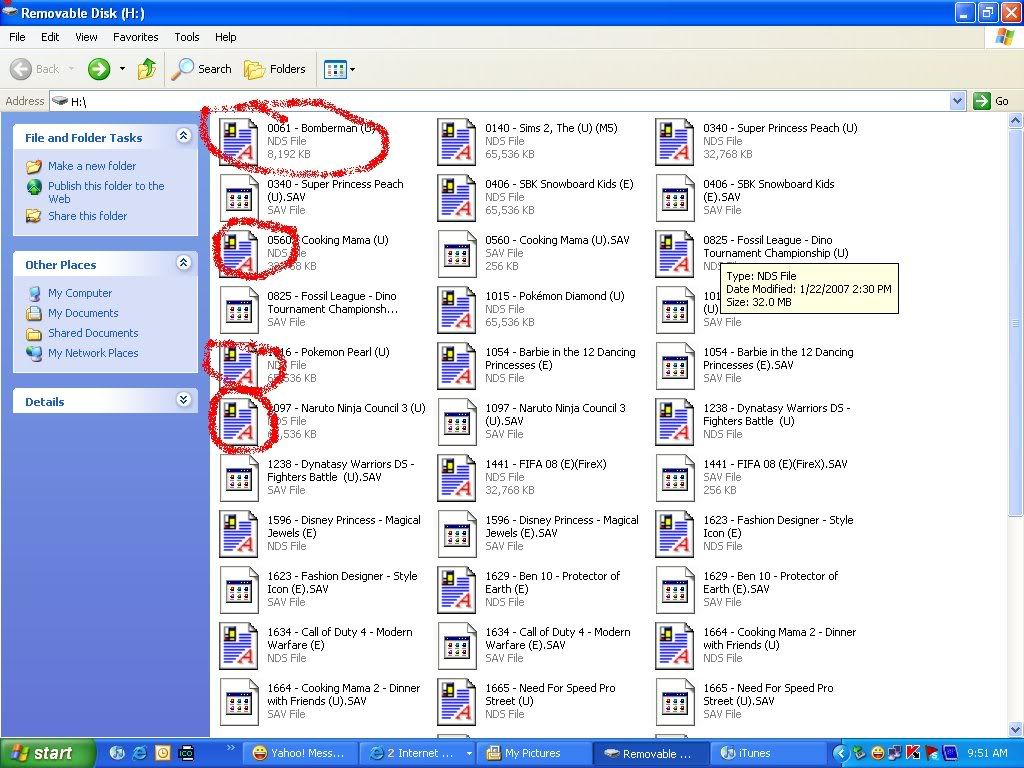Select the Disney Princess Magical Jewels (E) NDS icon

(238, 534)
